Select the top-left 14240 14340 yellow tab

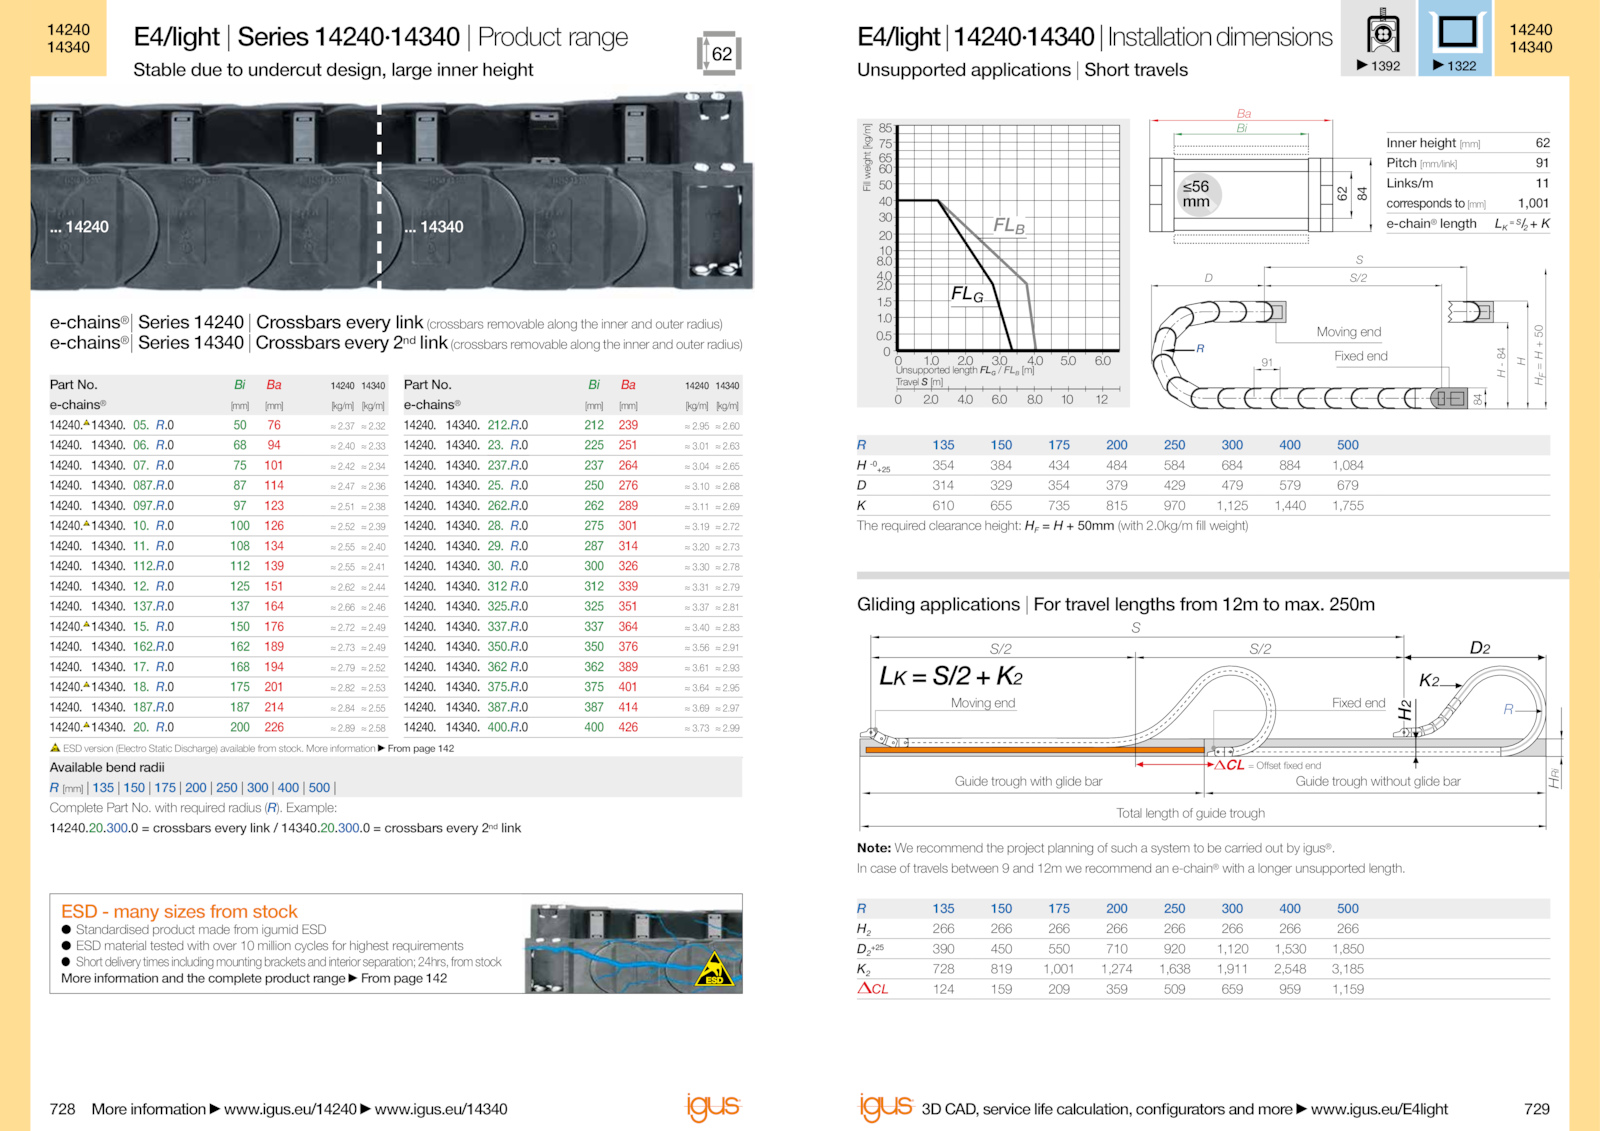click(68, 38)
